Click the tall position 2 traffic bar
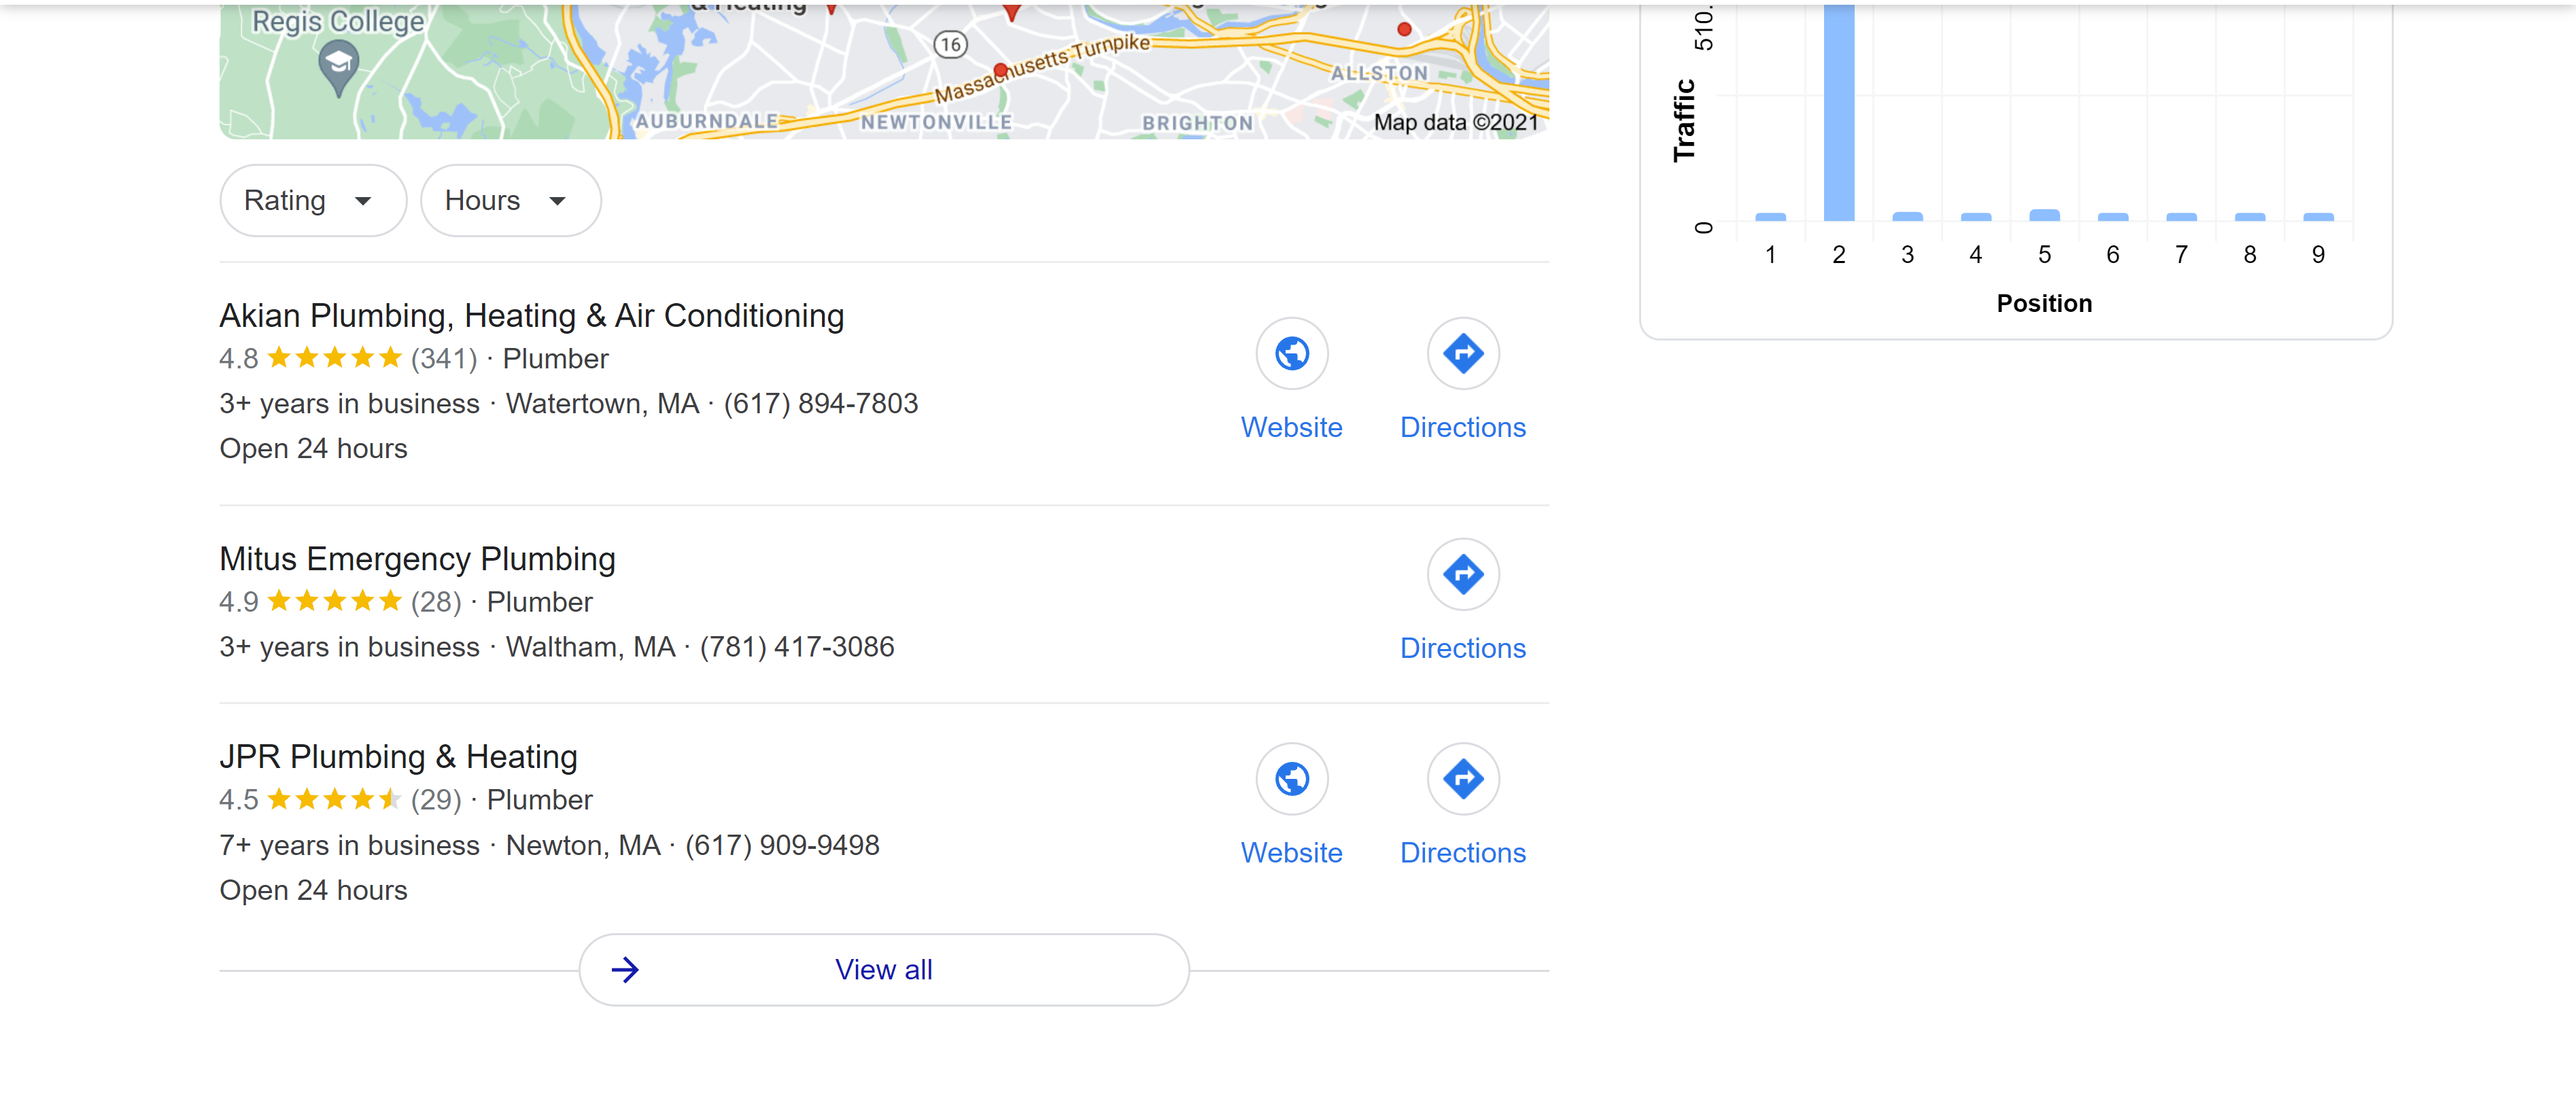This screenshot has width=2576, height=1099. [x=1839, y=112]
